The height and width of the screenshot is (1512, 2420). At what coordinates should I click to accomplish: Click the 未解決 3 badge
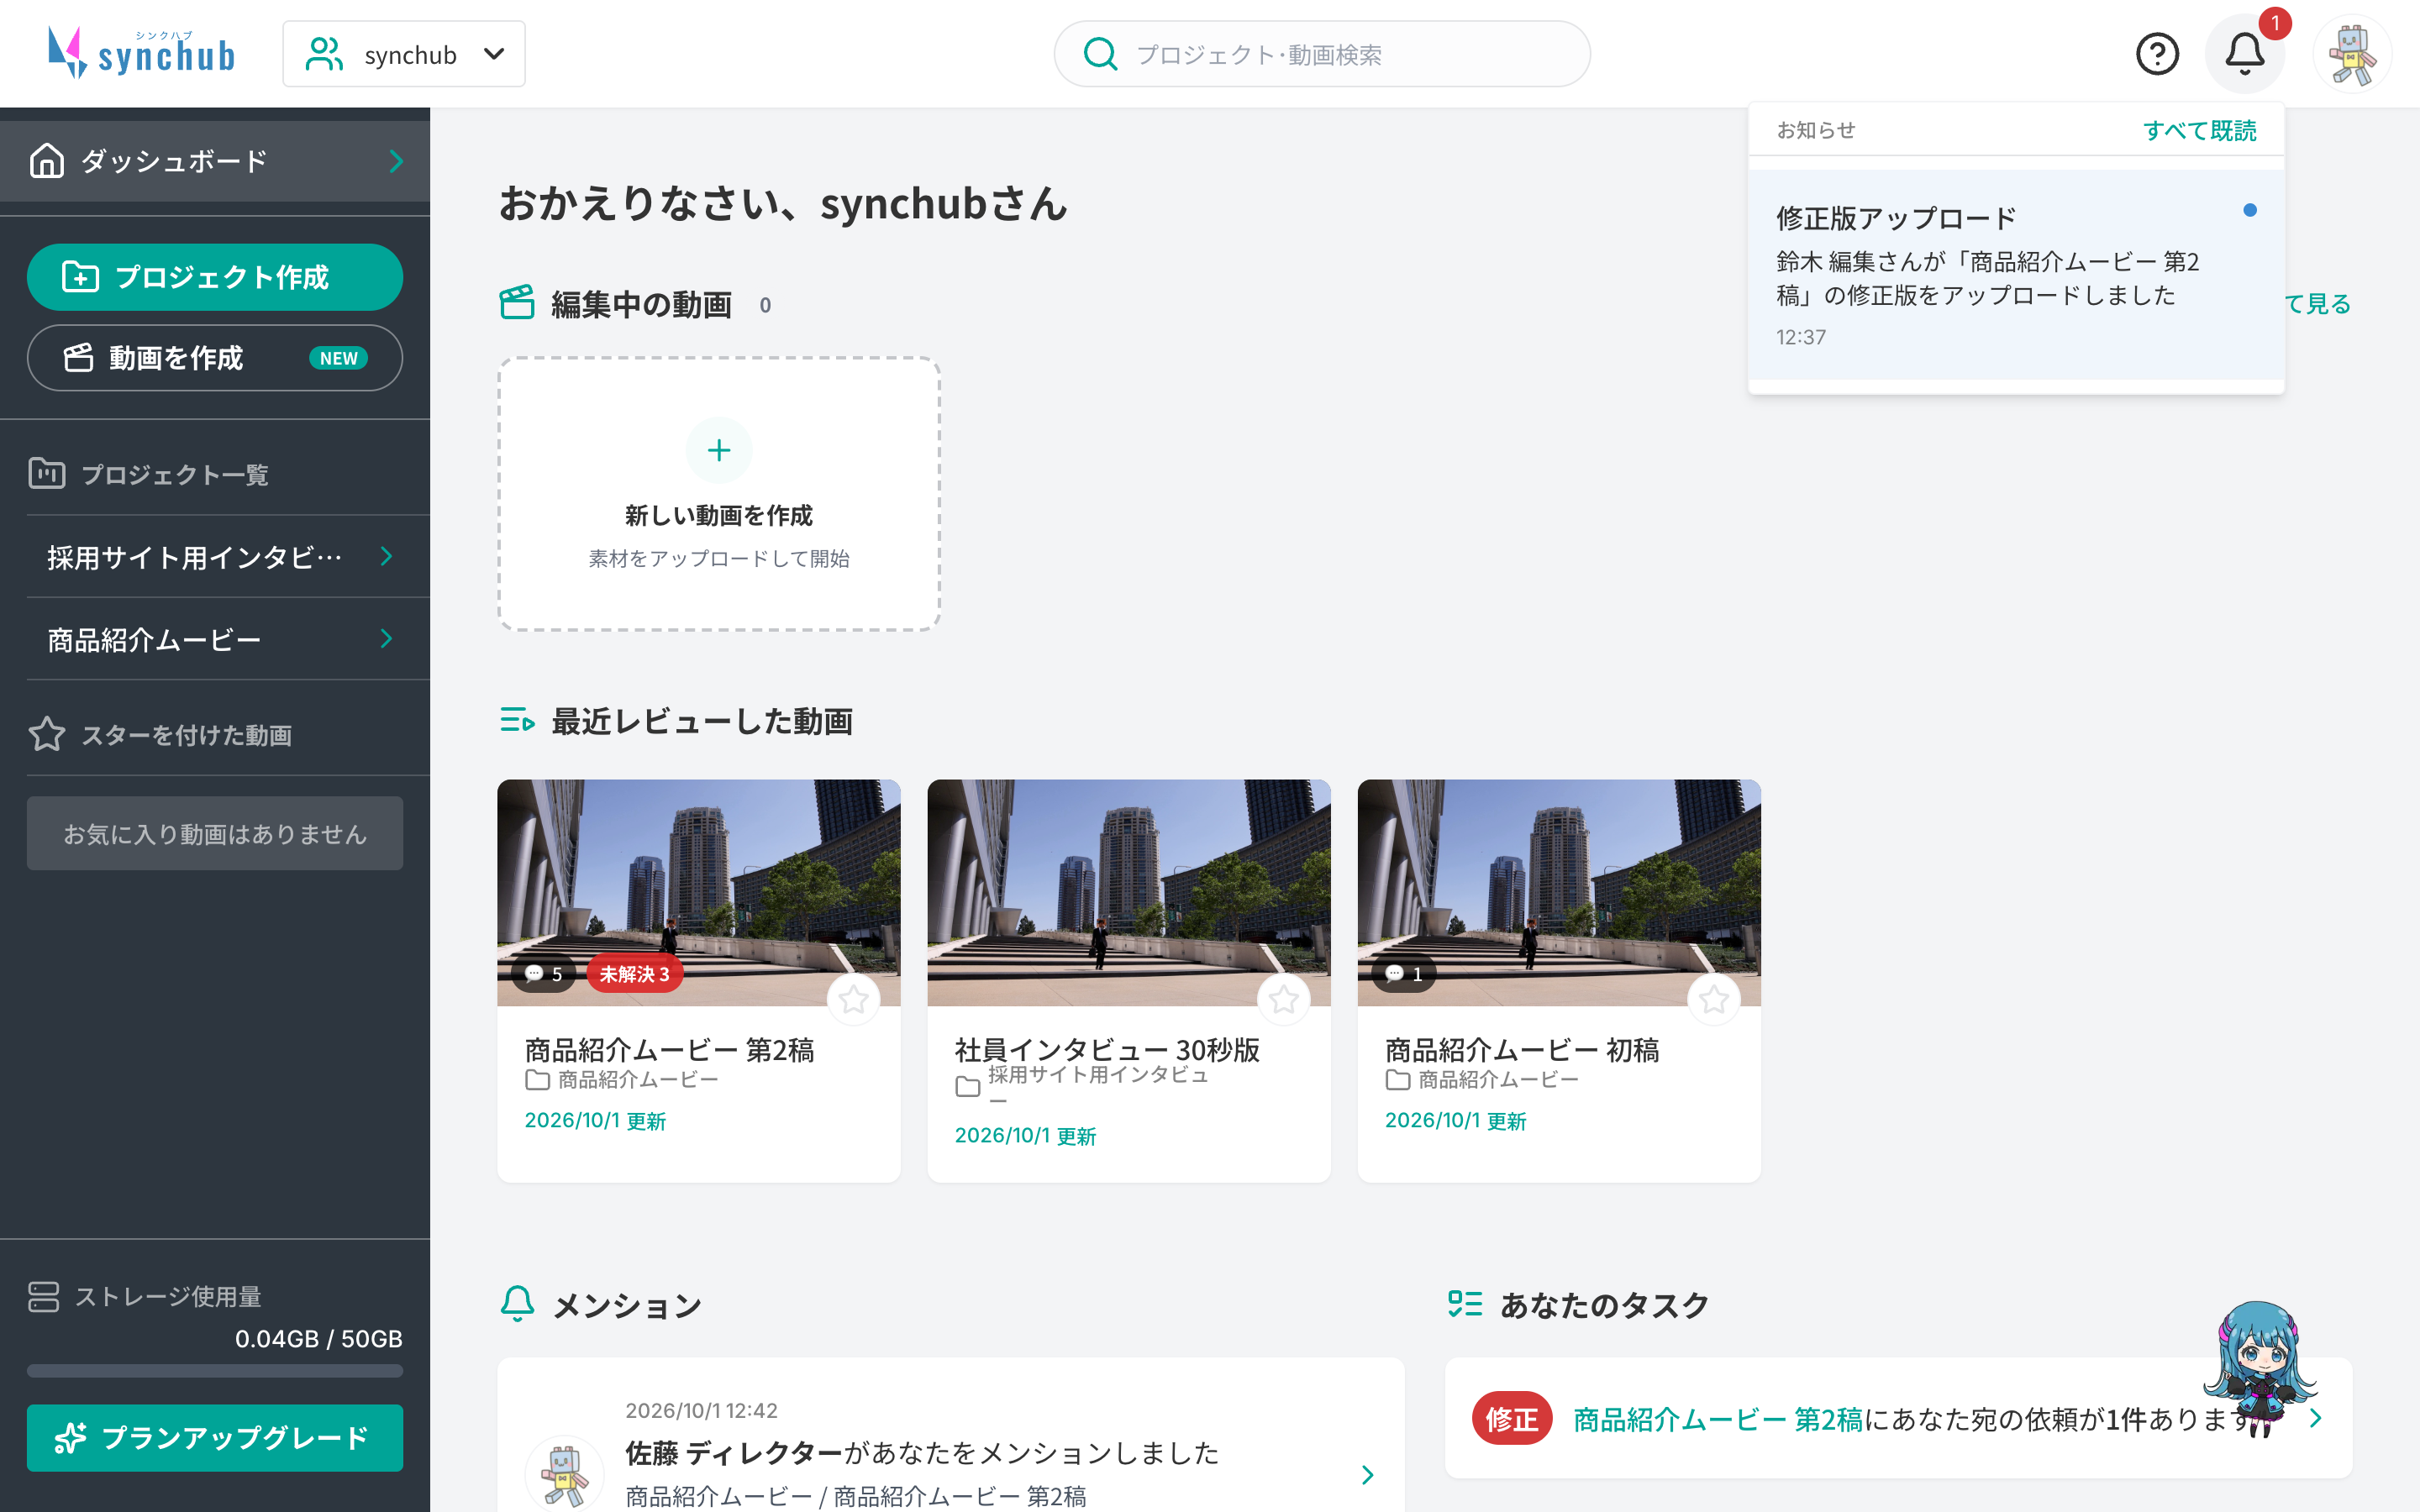pyautogui.click(x=635, y=973)
